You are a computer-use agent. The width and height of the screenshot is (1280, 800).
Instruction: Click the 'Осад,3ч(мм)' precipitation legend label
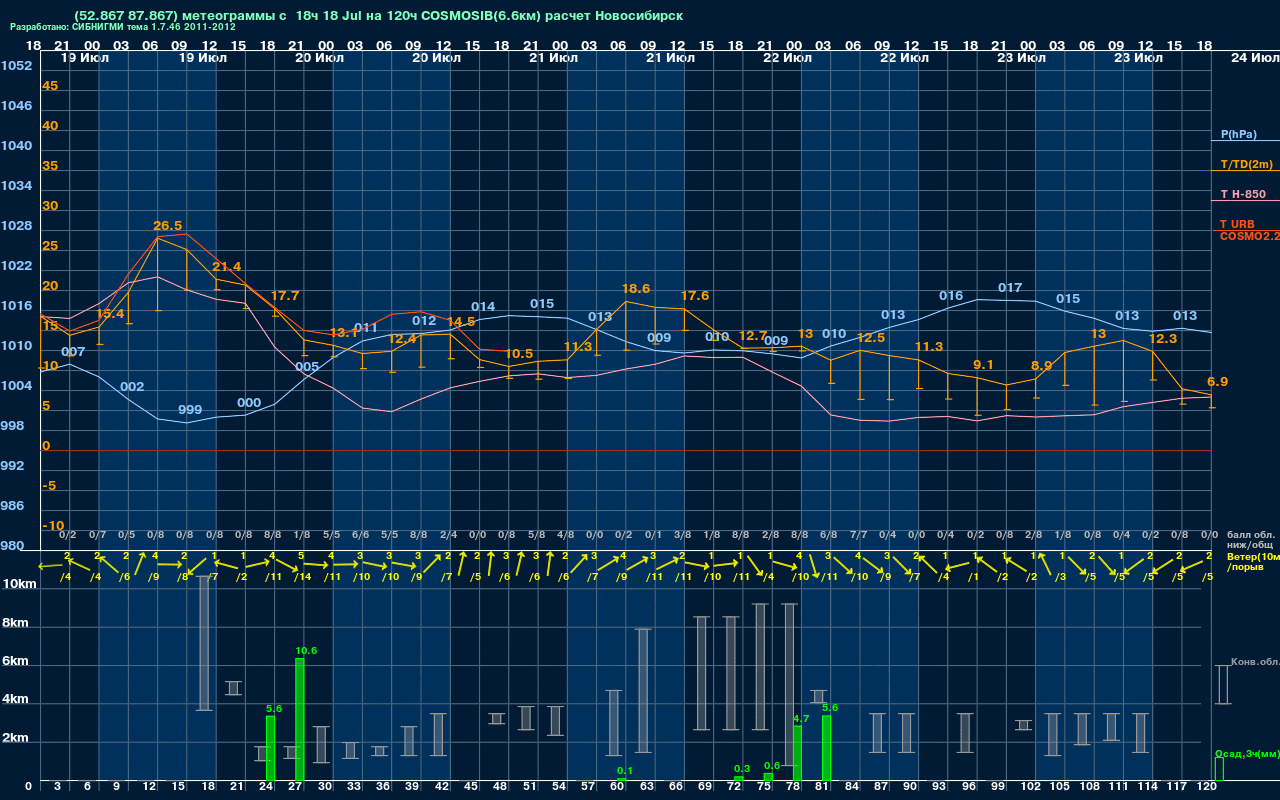click(1247, 754)
